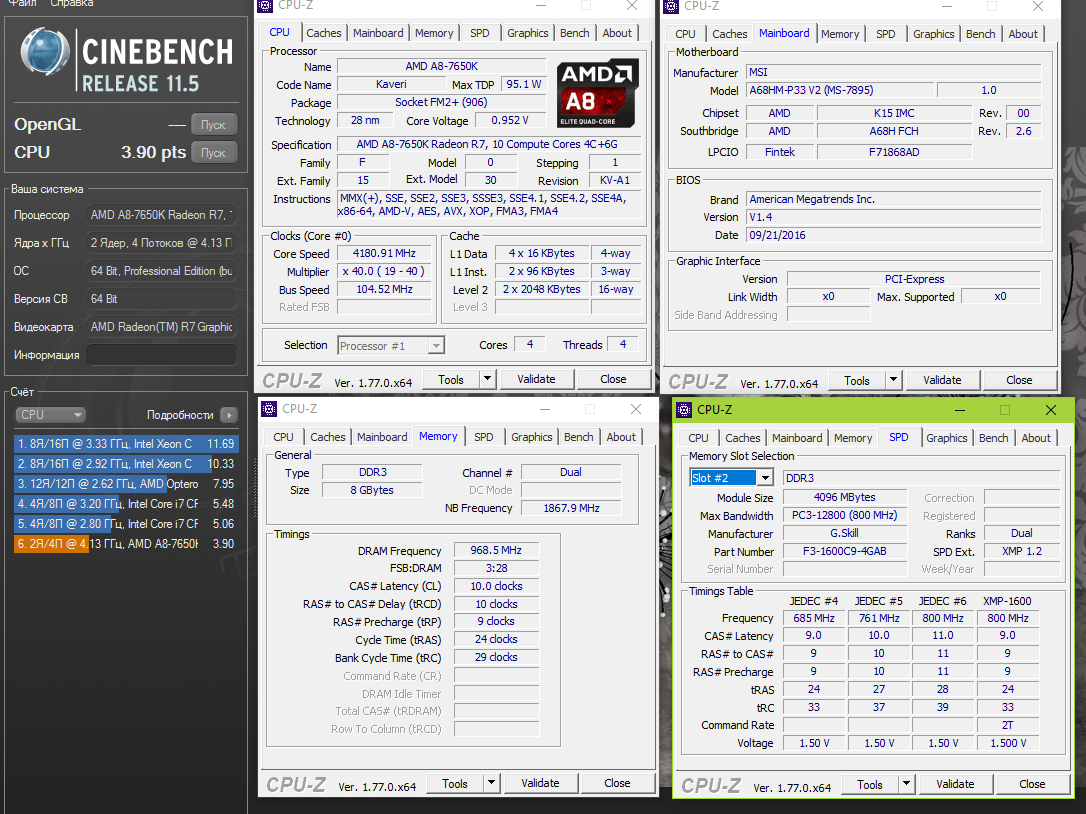
Task: Click the Specification AMD A8-7650K field
Action: (x=488, y=144)
